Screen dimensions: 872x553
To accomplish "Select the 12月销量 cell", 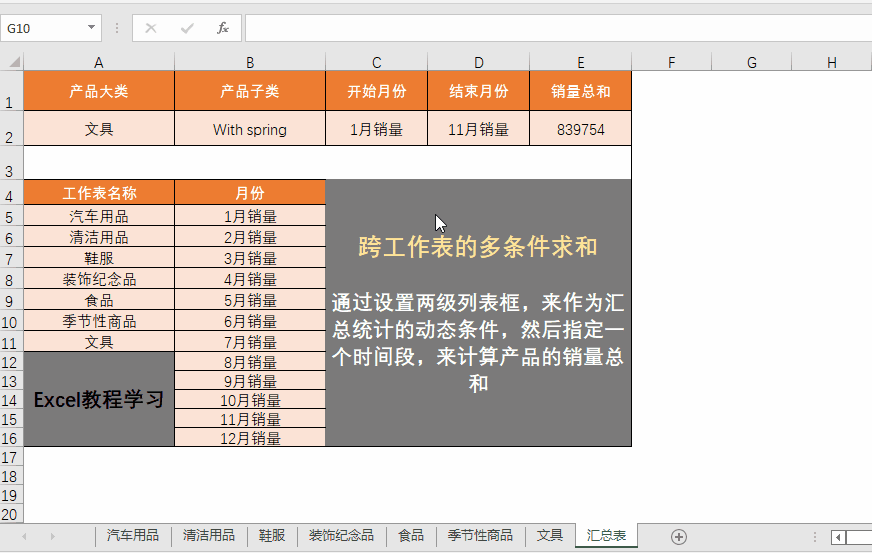I will pyautogui.click(x=250, y=437).
